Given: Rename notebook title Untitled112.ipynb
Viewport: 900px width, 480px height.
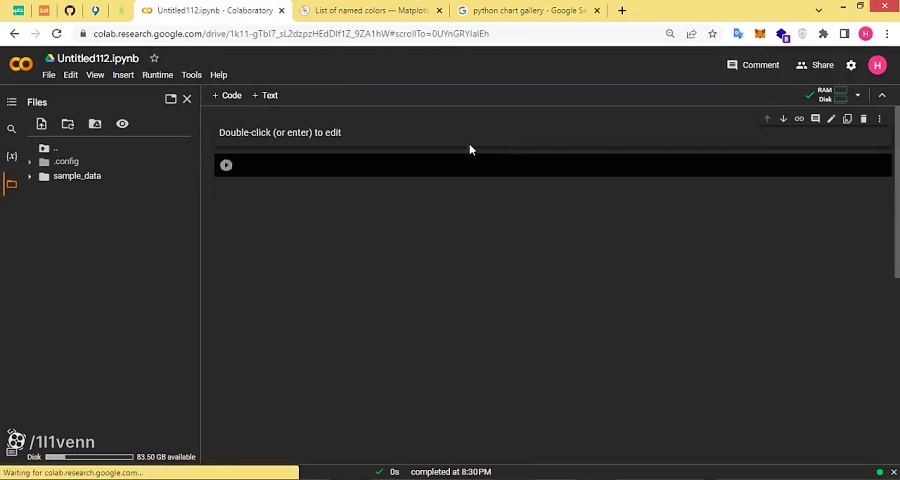Looking at the screenshot, I should (98, 59).
